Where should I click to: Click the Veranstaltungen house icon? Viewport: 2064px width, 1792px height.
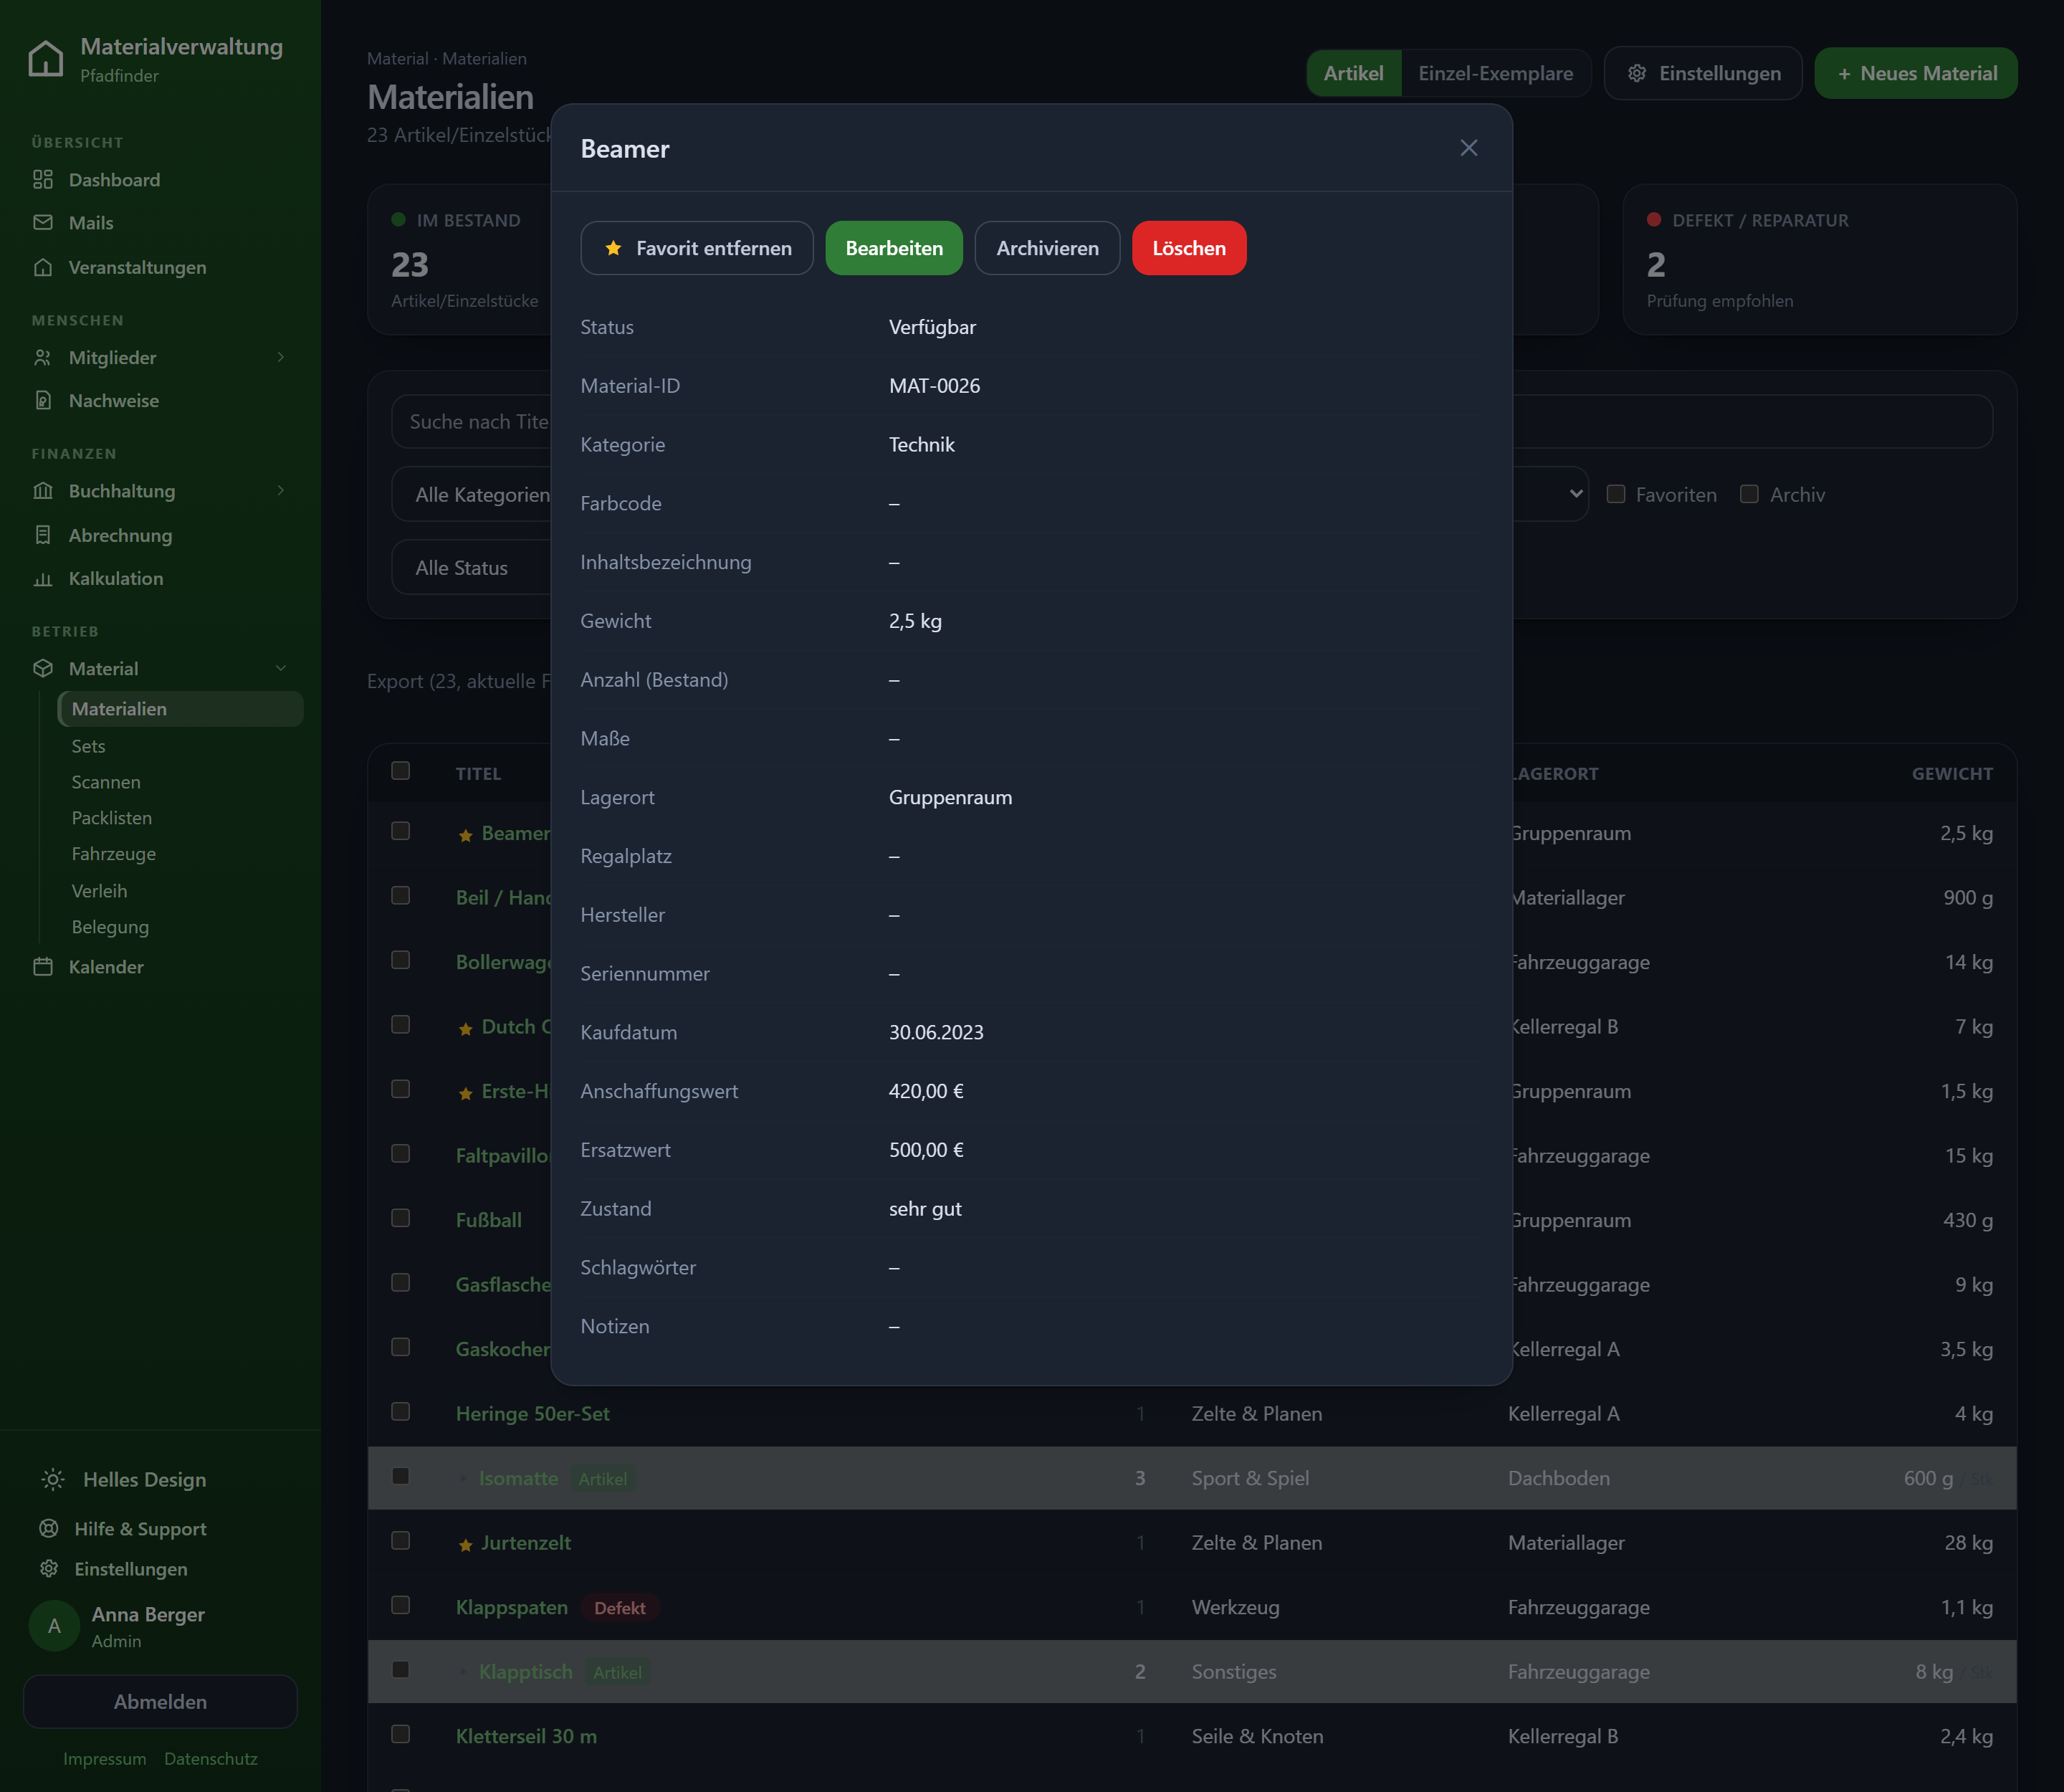[43, 267]
